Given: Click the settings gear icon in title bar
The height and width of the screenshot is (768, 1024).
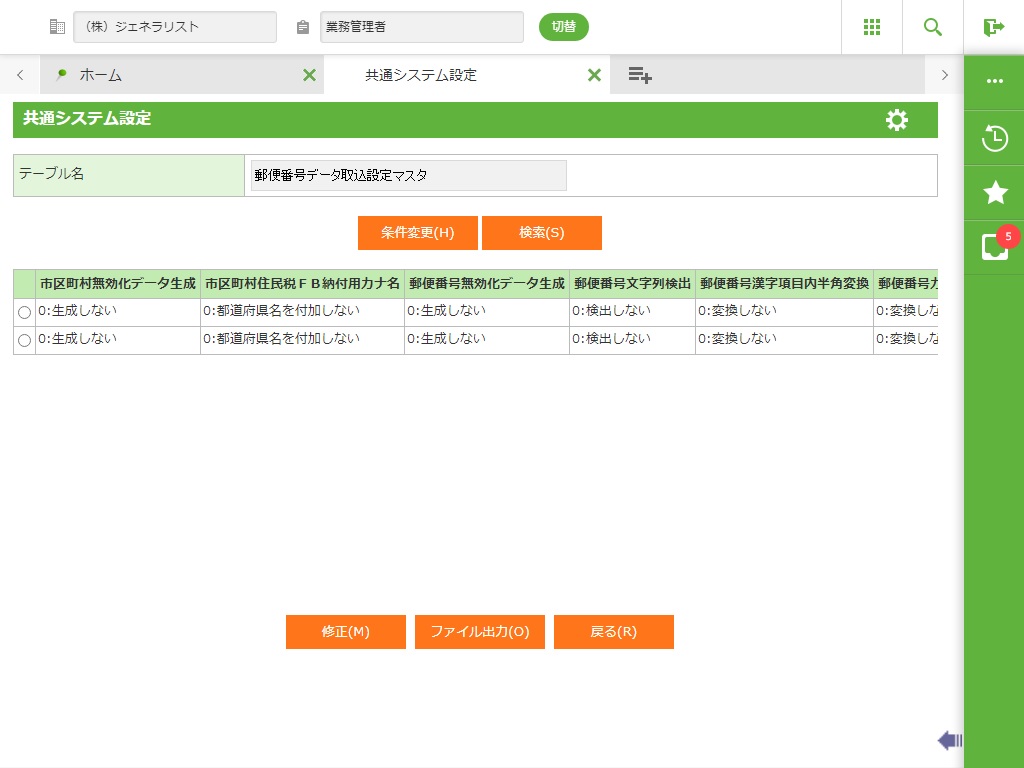Looking at the screenshot, I should click(x=897, y=120).
